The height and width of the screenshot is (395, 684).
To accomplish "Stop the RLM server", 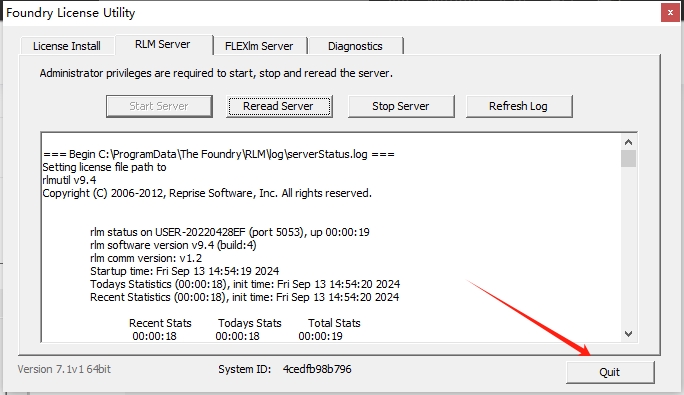I will point(401,106).
